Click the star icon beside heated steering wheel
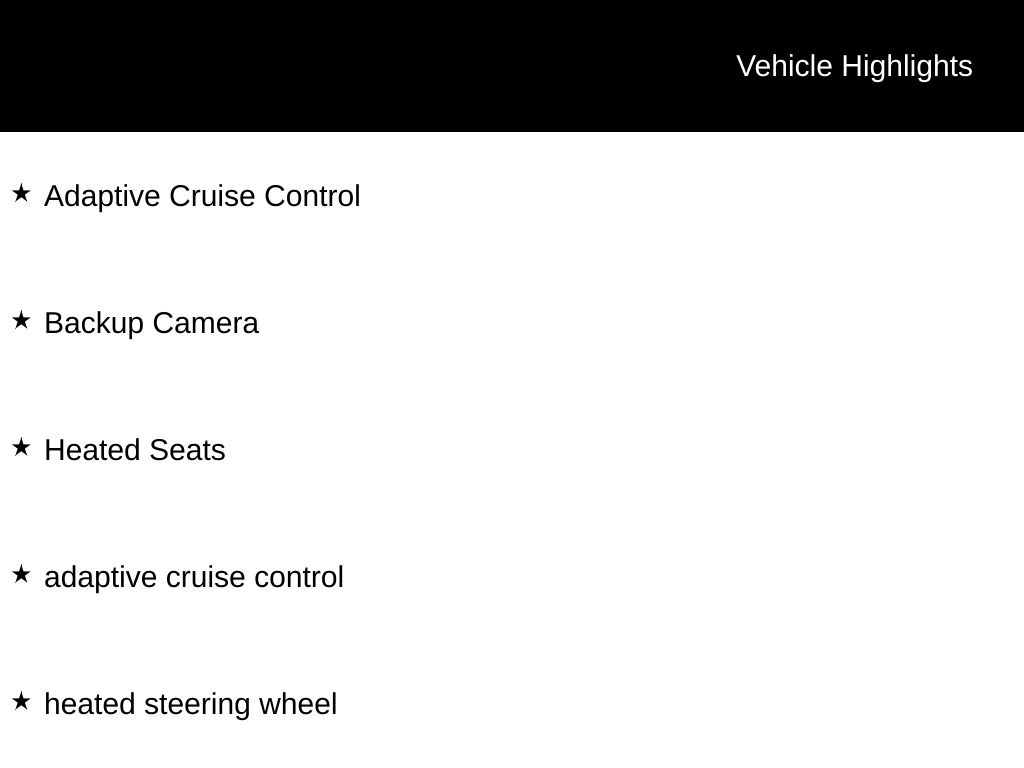 tap(21, 701)
